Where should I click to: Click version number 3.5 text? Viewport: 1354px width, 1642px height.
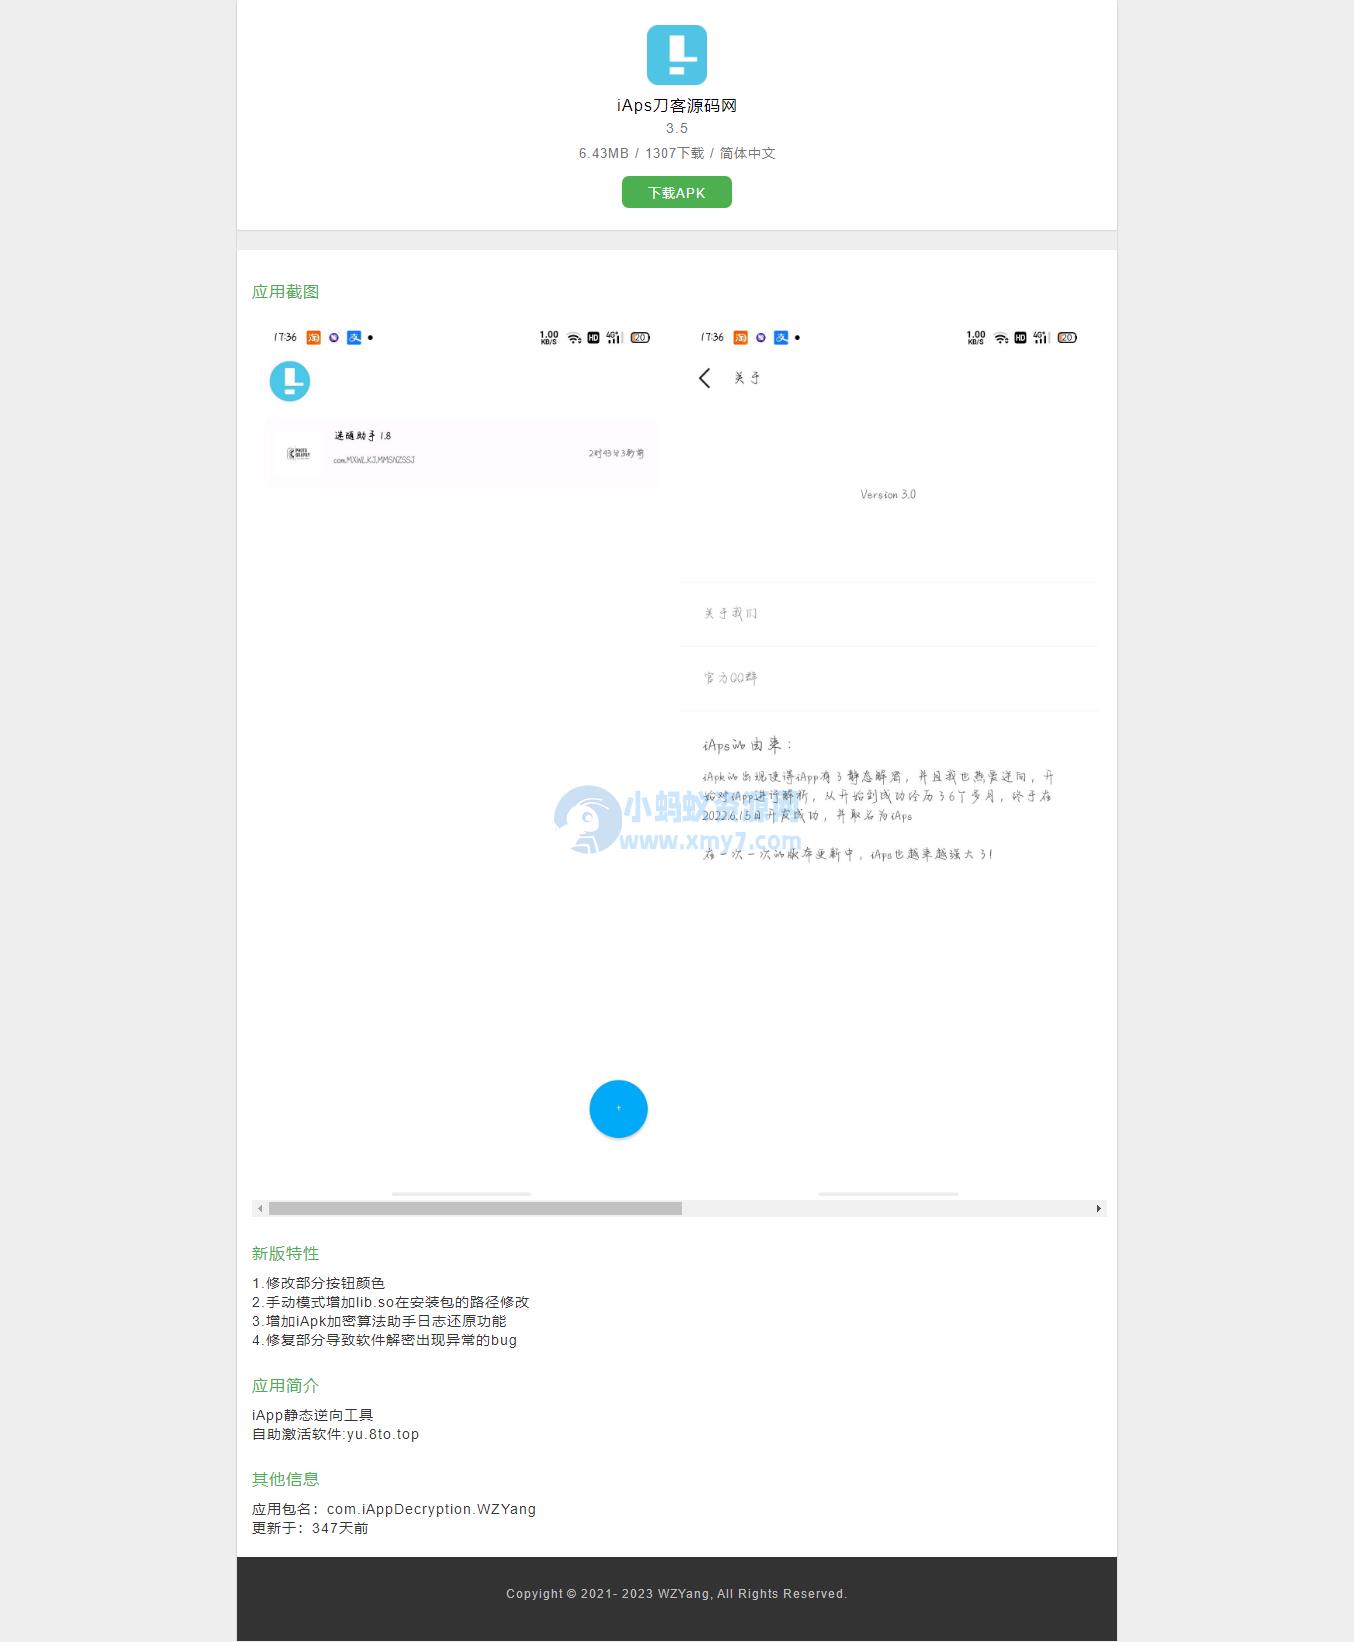point(677,128)
